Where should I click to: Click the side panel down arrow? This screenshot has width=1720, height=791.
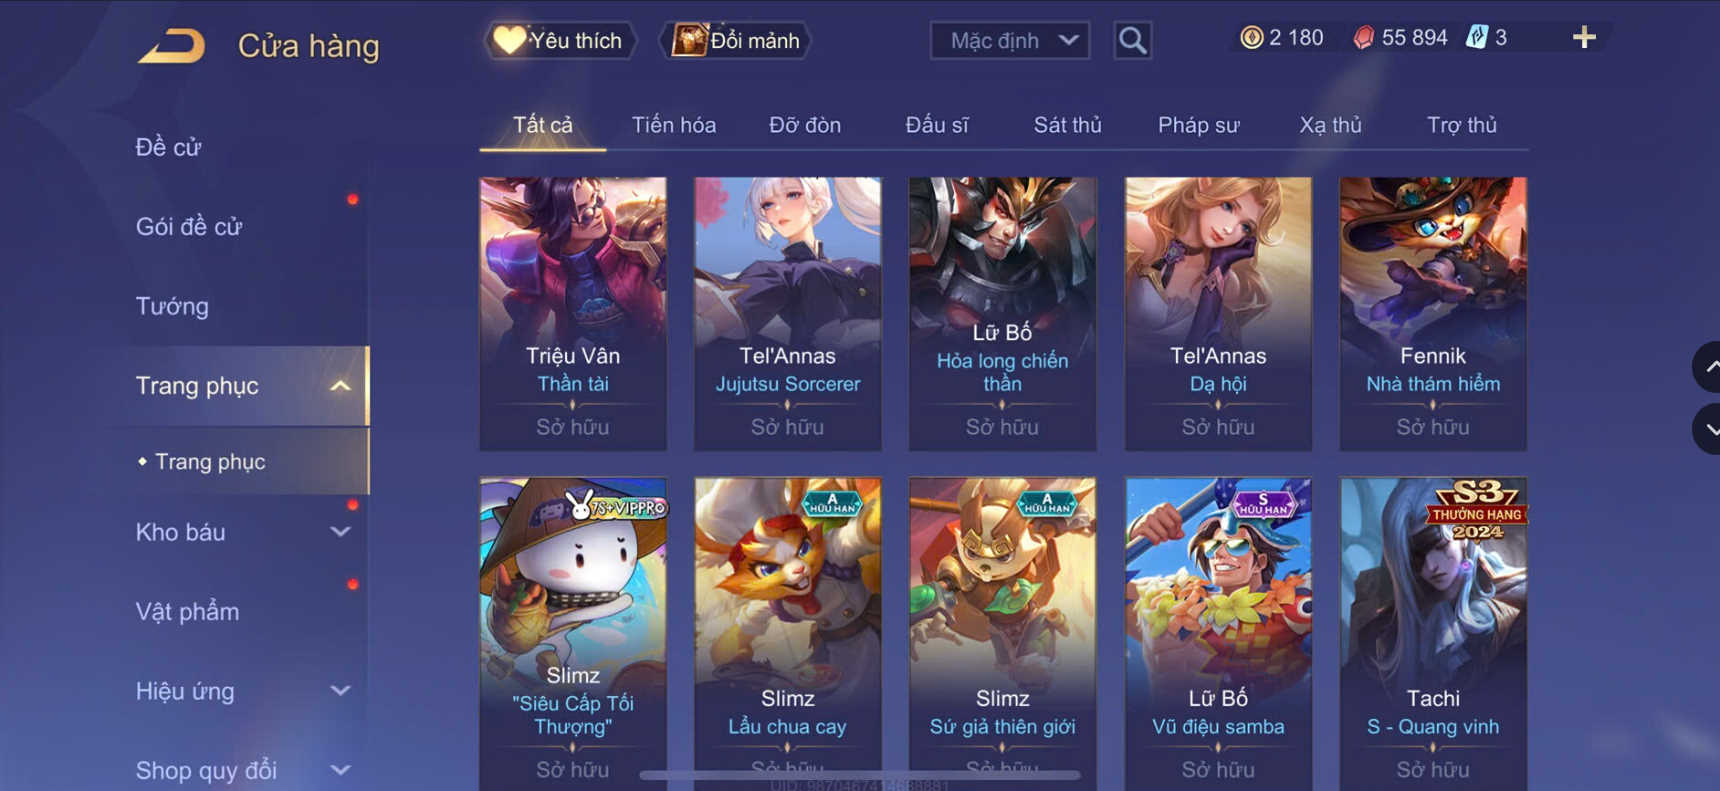click(x=1708, y=429)
